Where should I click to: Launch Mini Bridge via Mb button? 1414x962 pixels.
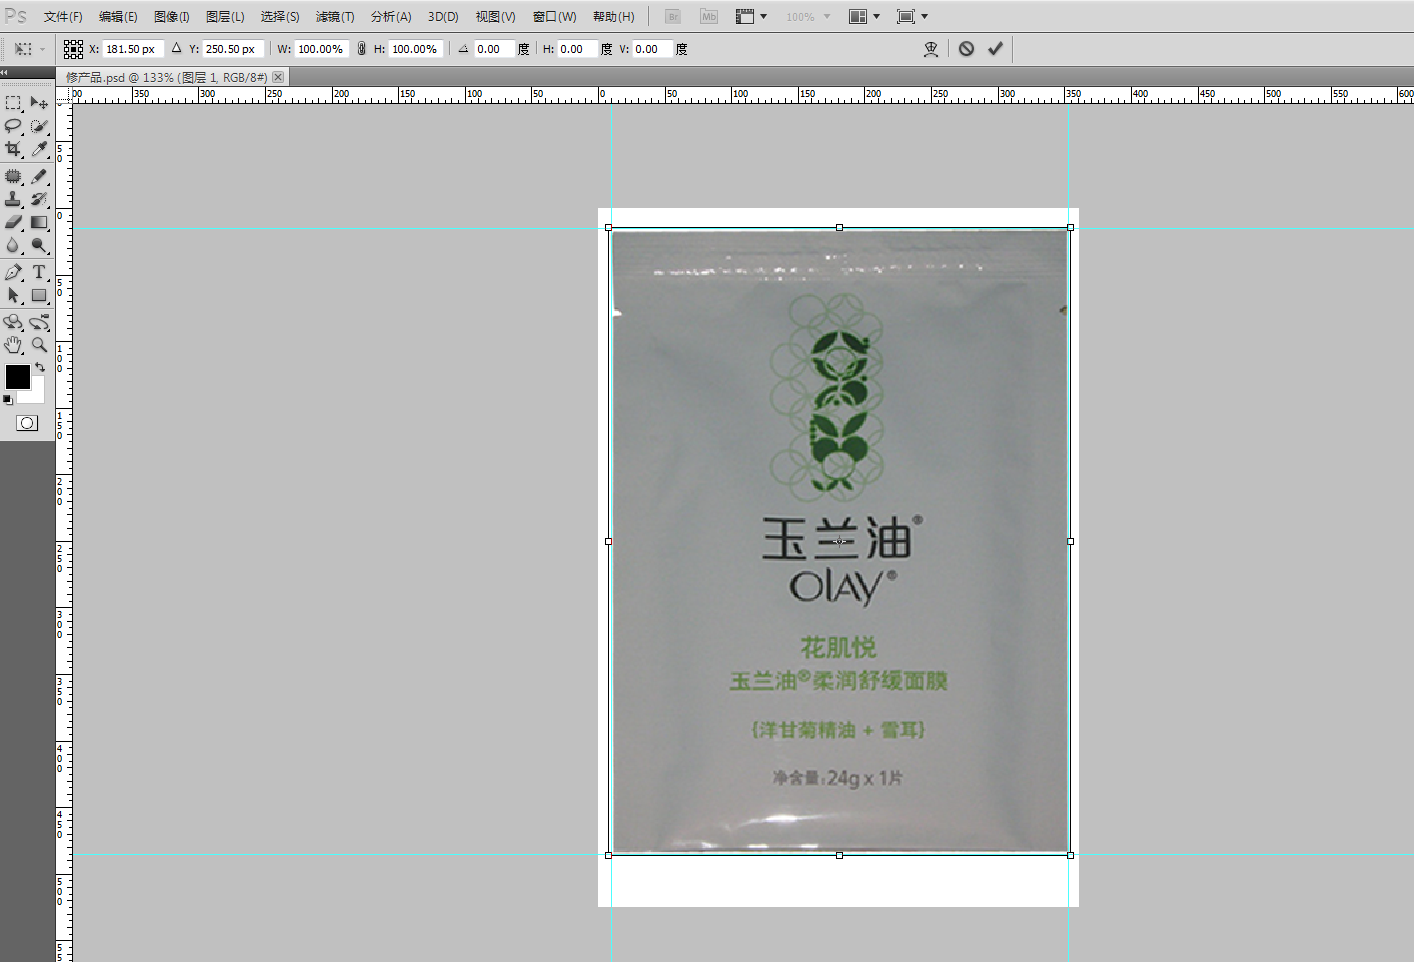pyautogui.click(x=709, y=17)
